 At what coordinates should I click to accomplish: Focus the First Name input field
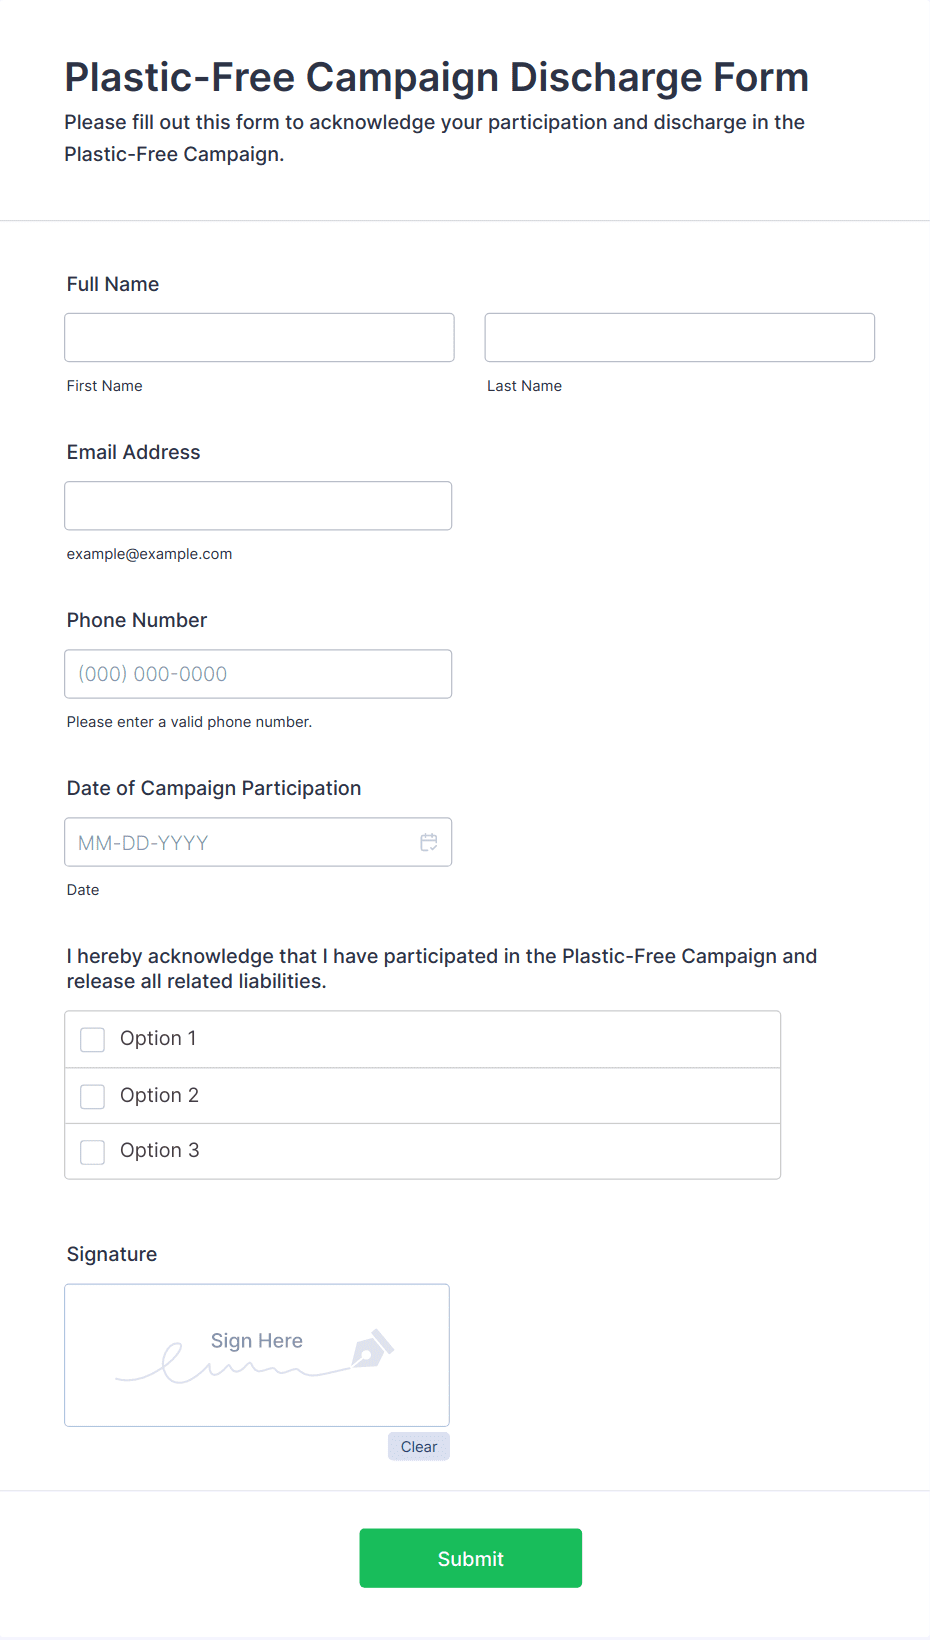click(259, 337)
